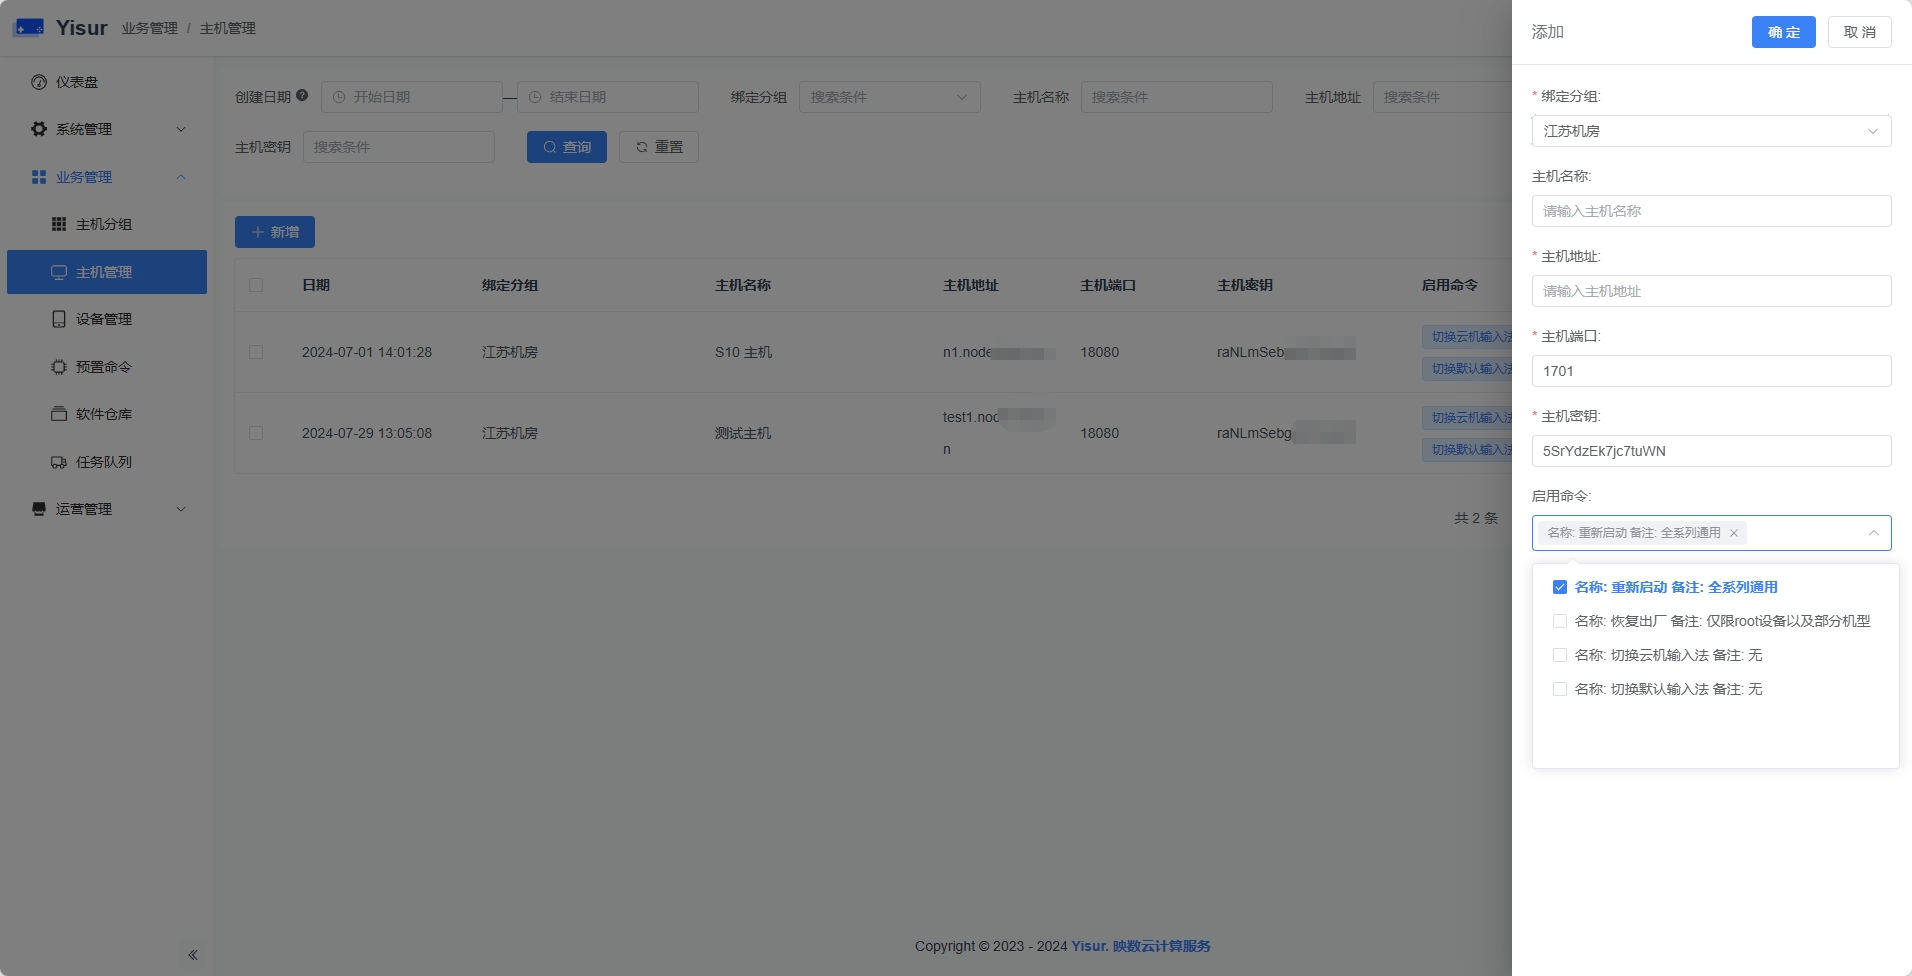This screenshot has width=1912, height=976.
Task: Click the 主机分组 grid icon
Action: (59, 224)
